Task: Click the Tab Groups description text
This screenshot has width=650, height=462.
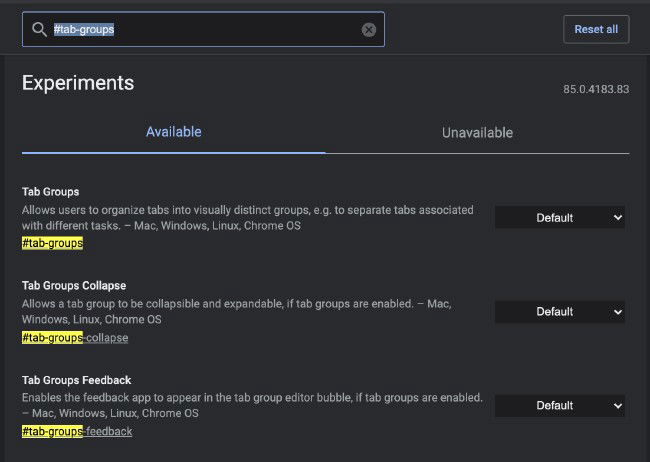Action: tap(247, 218)
